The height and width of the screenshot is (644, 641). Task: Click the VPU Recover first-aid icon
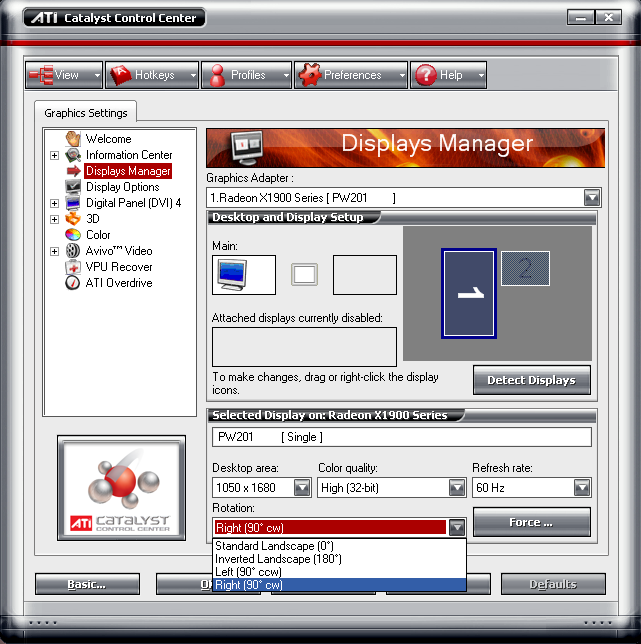coord(73,267)
